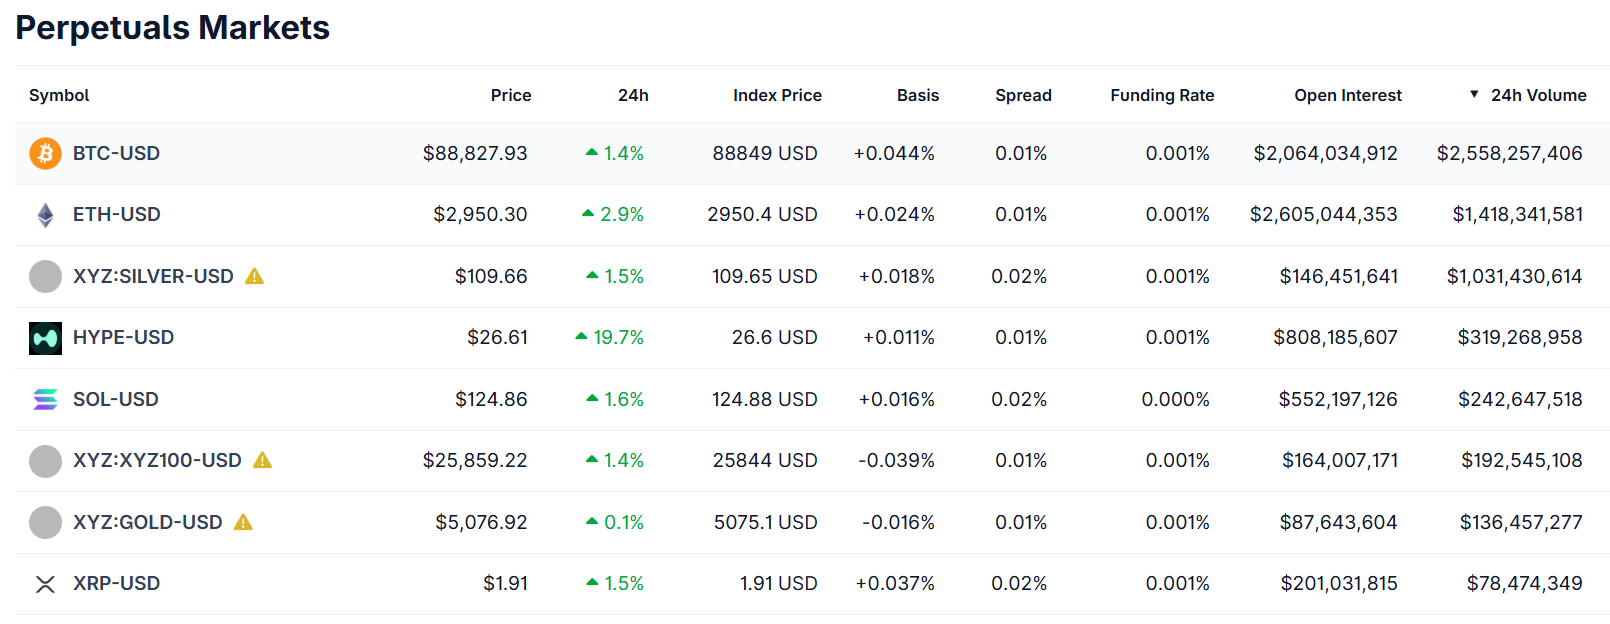This screenshot has height=624, width=1610.
Task: Click the Index Price column header
Action: coord(777,95)
